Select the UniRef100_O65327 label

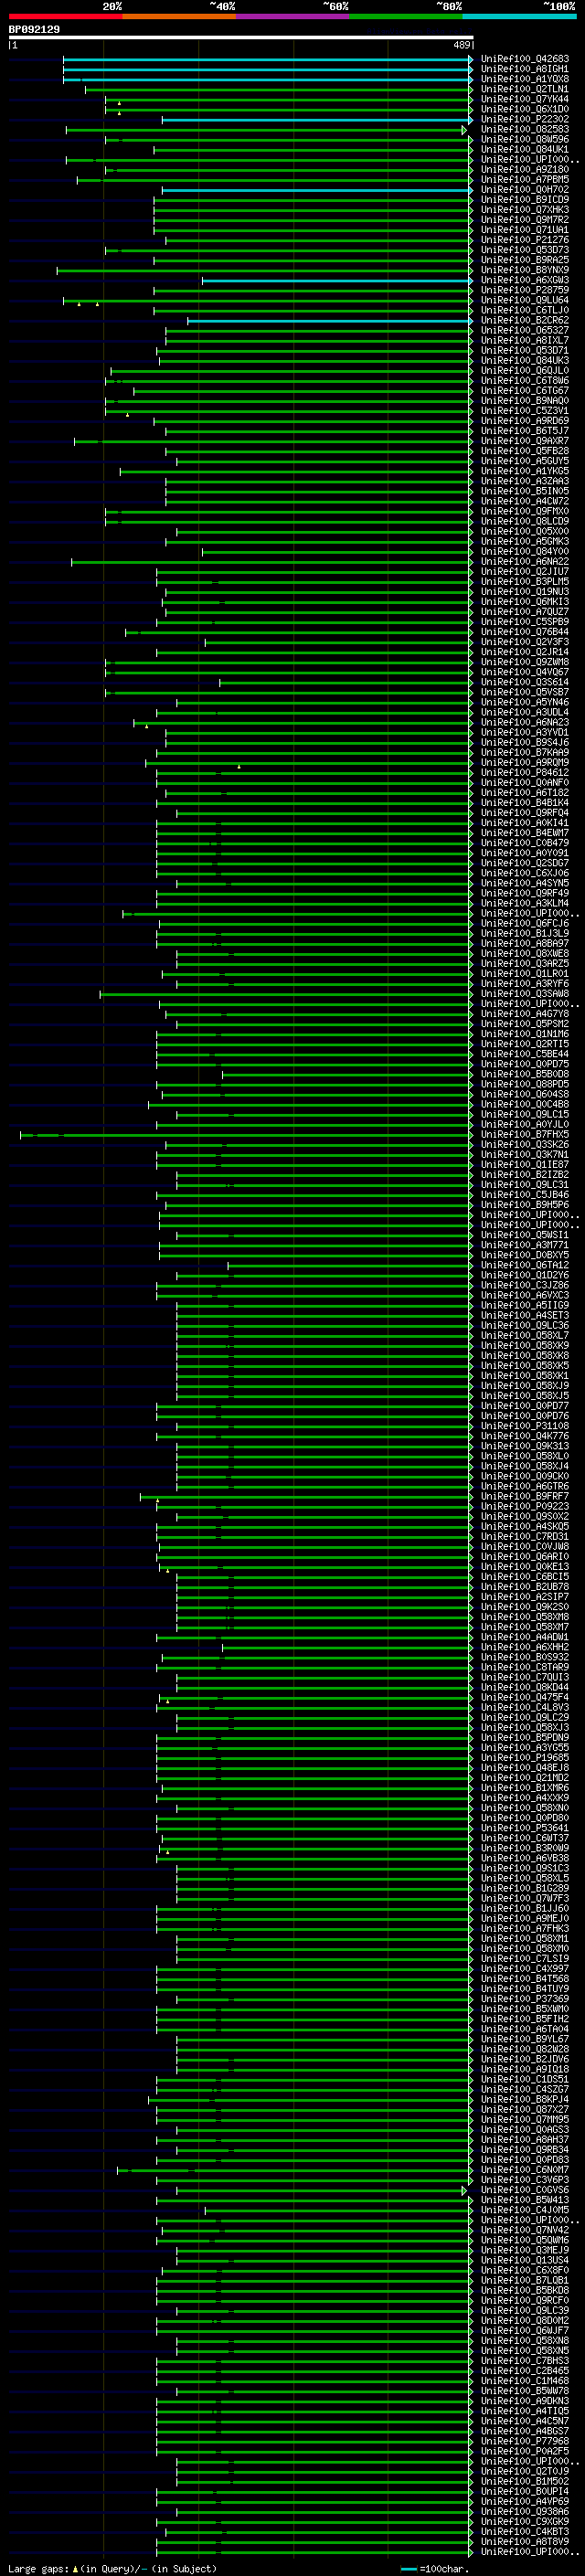pos(524,330)
